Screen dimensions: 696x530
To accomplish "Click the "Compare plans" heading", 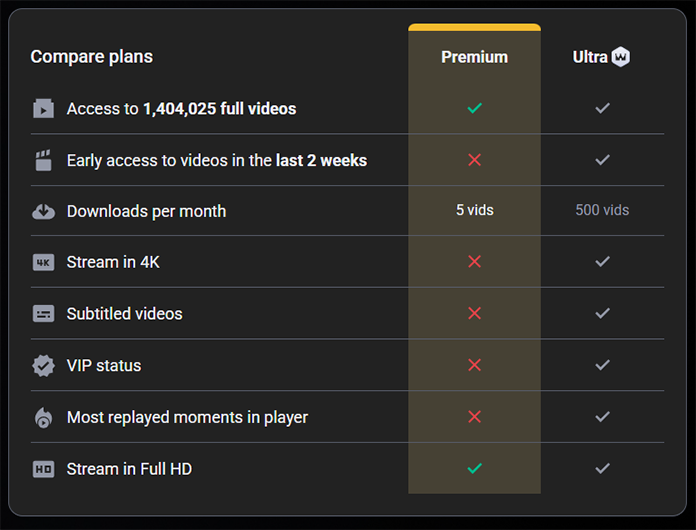I will pyautogui.click(x=91, y=57).
